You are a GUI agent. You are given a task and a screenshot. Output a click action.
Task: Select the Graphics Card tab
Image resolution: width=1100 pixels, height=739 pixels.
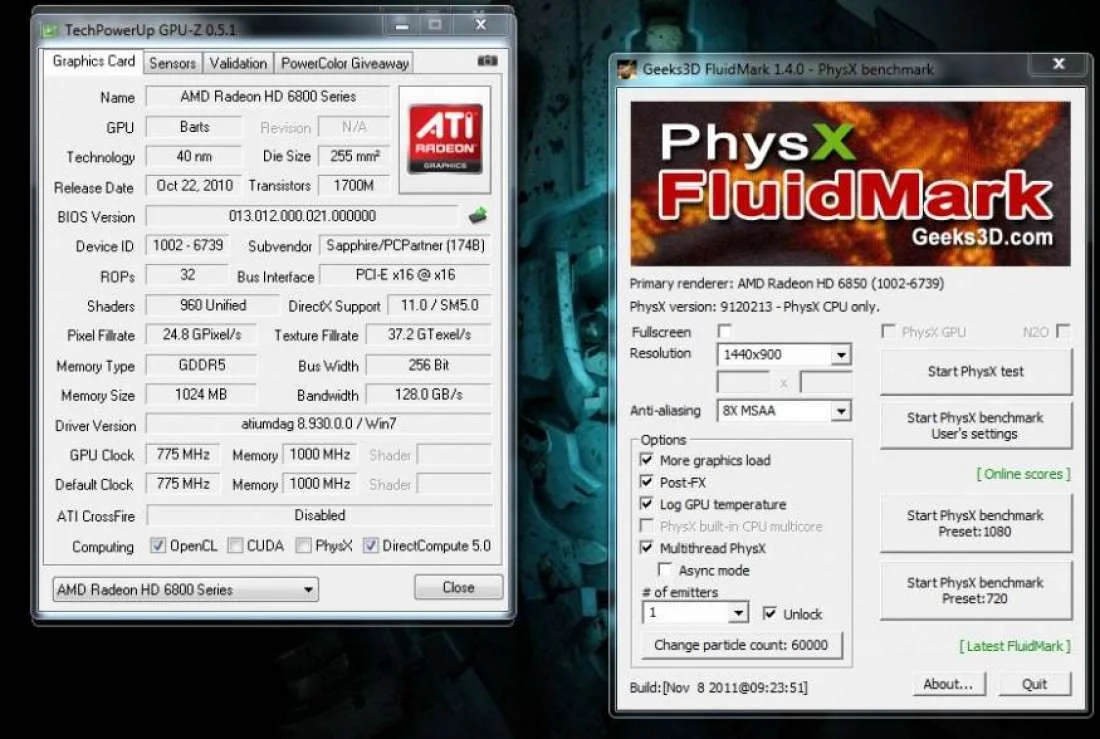[93, 61]
